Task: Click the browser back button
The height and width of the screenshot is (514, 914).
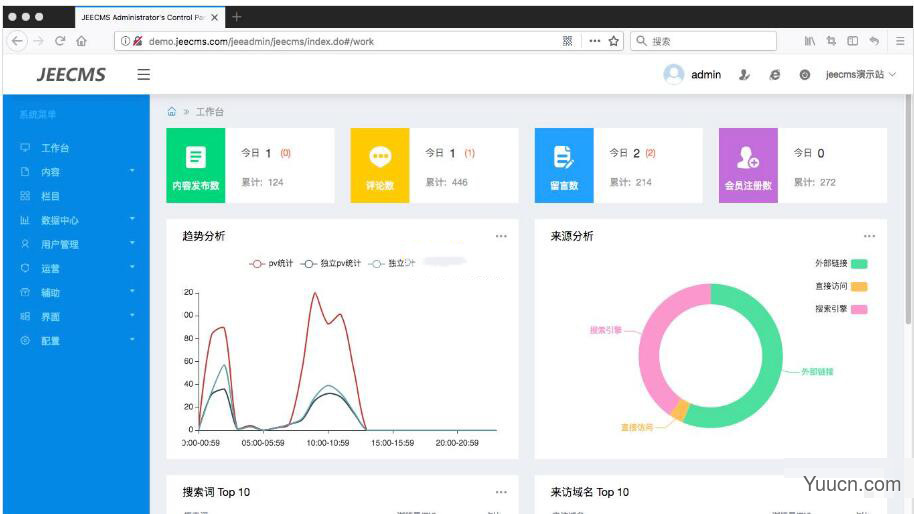Action: [17, 41]
